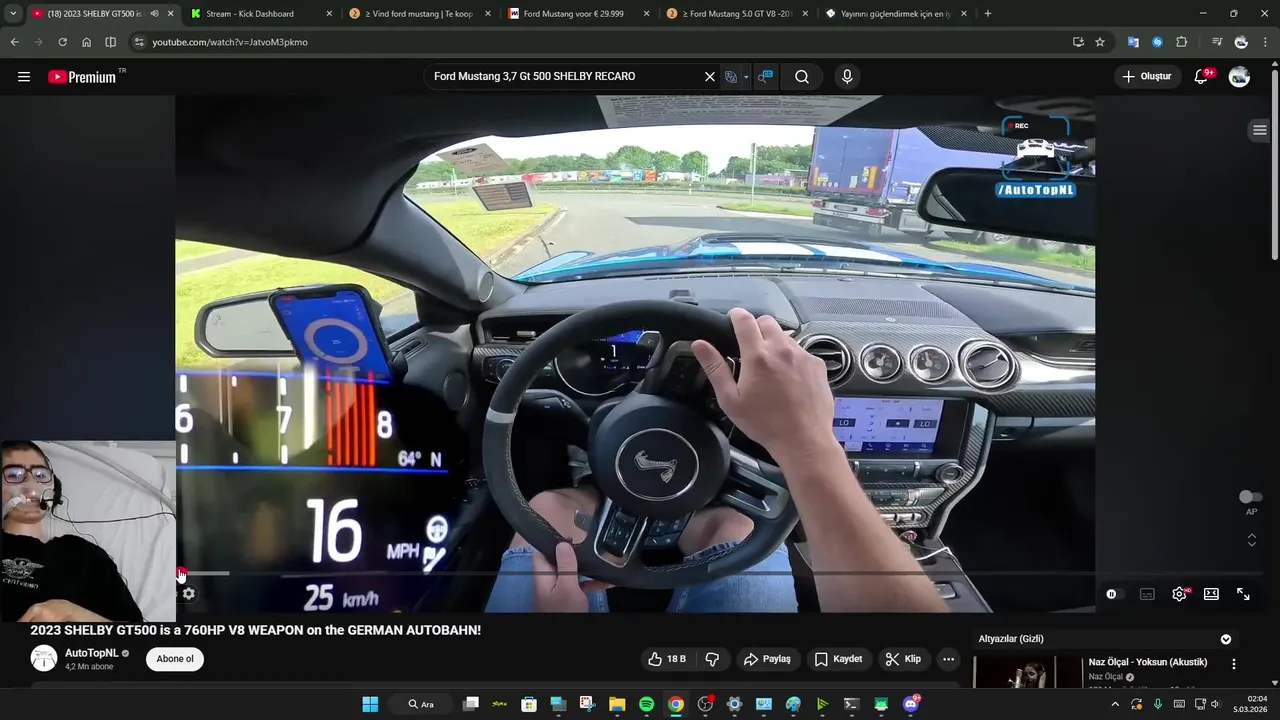Screen dimensions: 1280x720
Task: Toggle autoplay switch in player
Action: [1113, 594]
